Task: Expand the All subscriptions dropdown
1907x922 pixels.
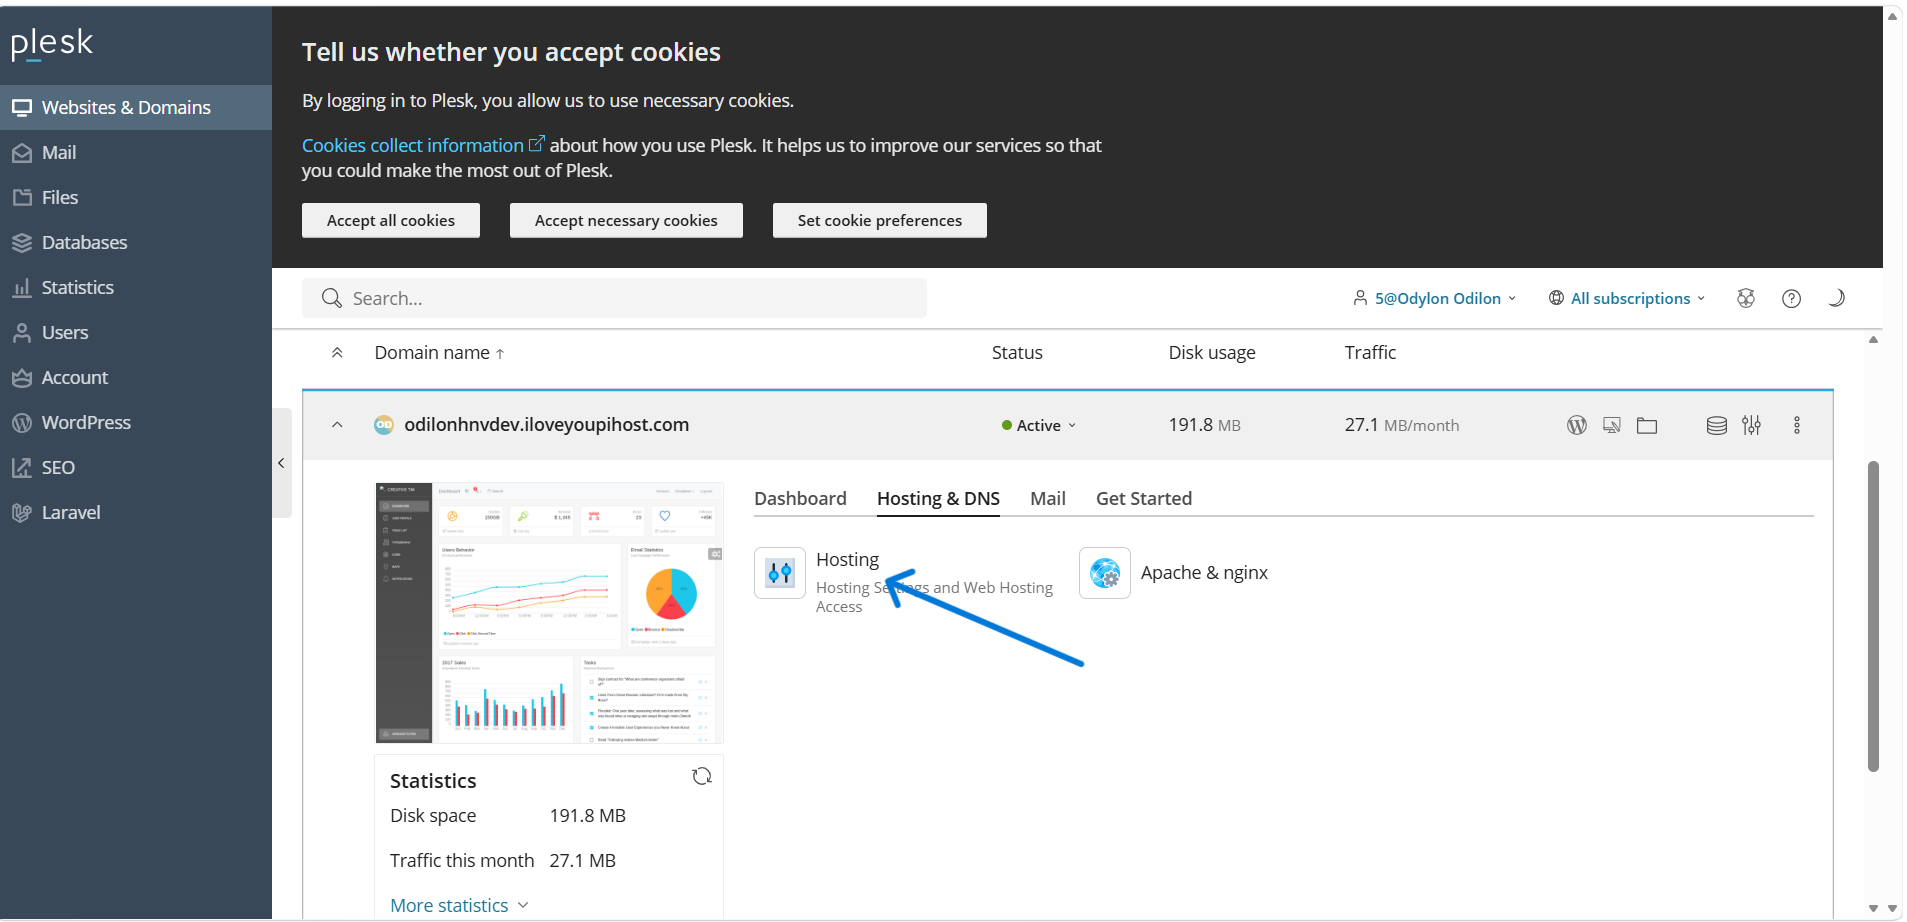Action: [1627, 298]
